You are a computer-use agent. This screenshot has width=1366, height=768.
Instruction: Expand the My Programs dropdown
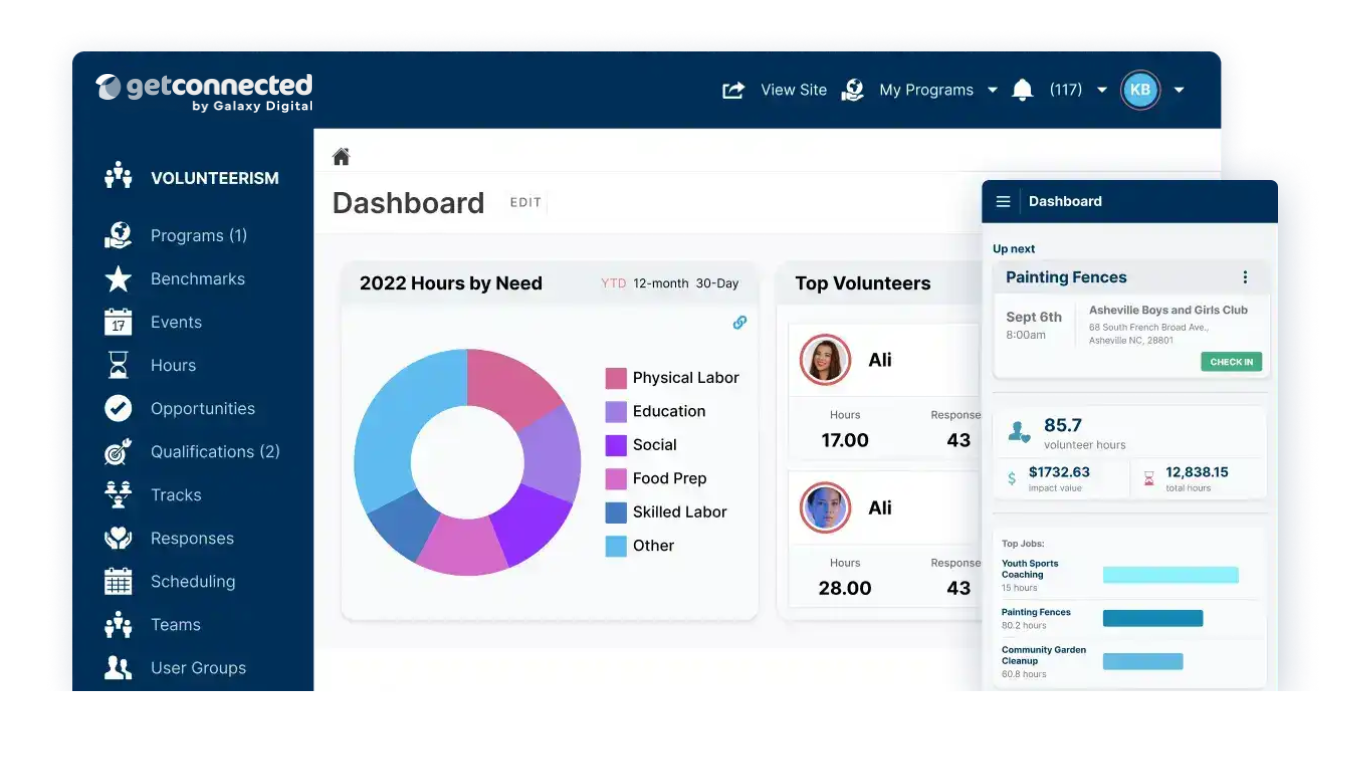991,90
